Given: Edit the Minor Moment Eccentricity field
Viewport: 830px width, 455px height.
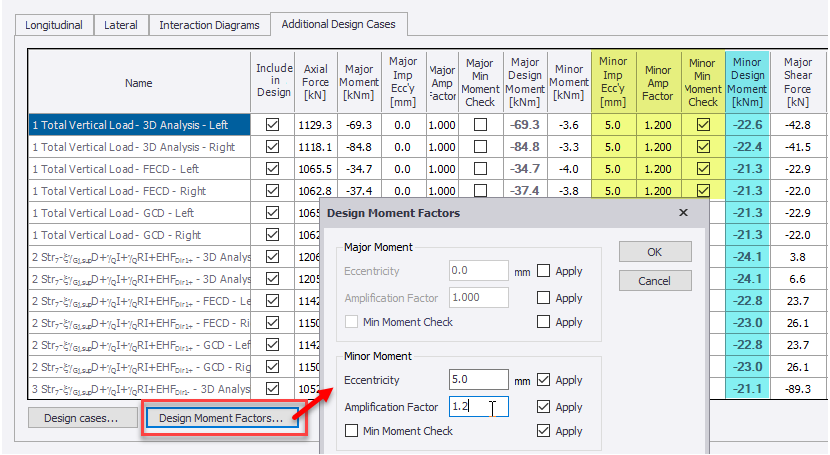Looking at the screenshot, I should pyautogui.click(x=478, y=380).
